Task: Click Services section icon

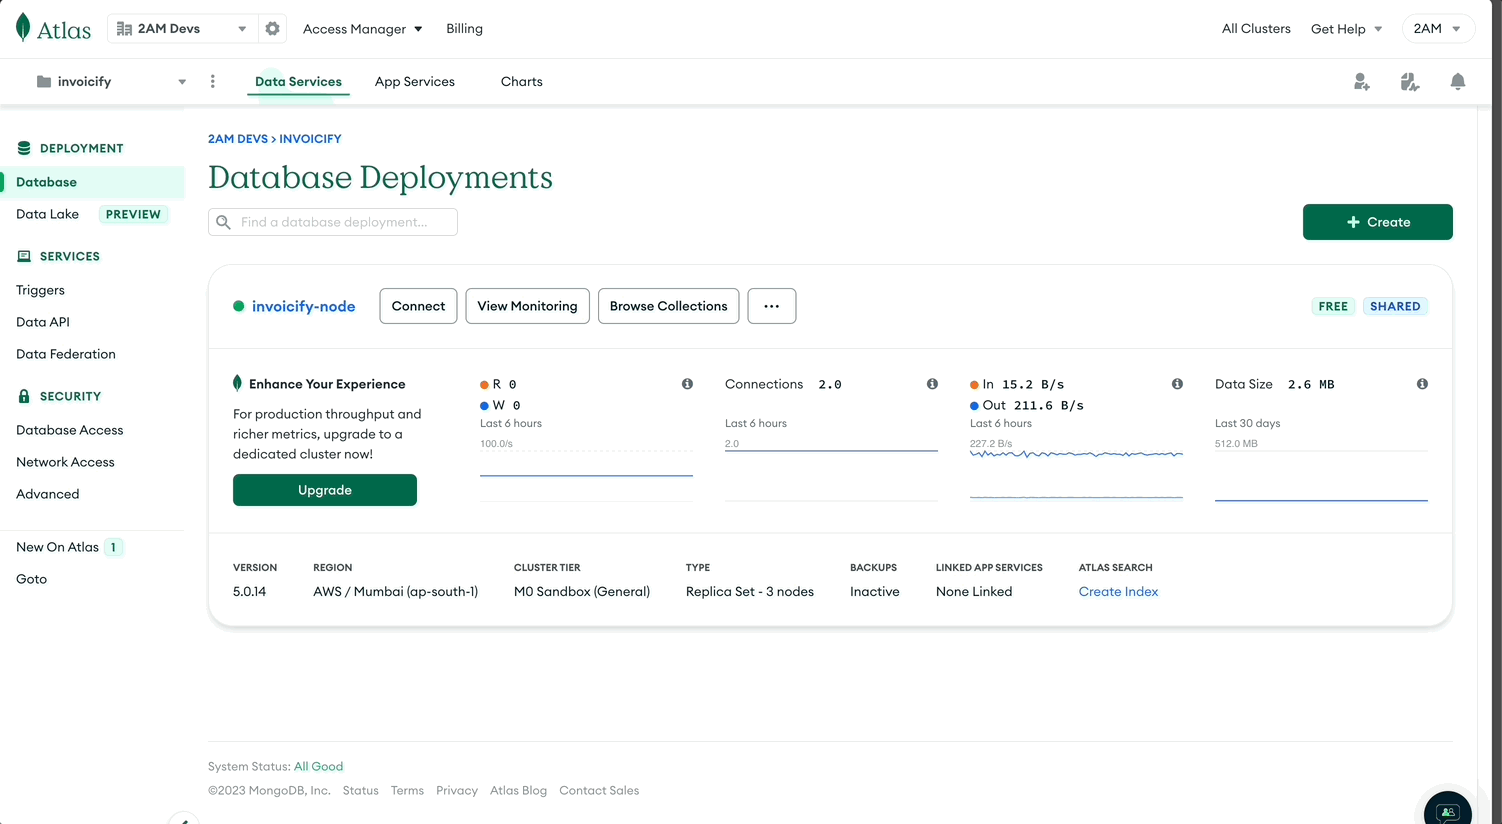Action: tap(24, 256)
